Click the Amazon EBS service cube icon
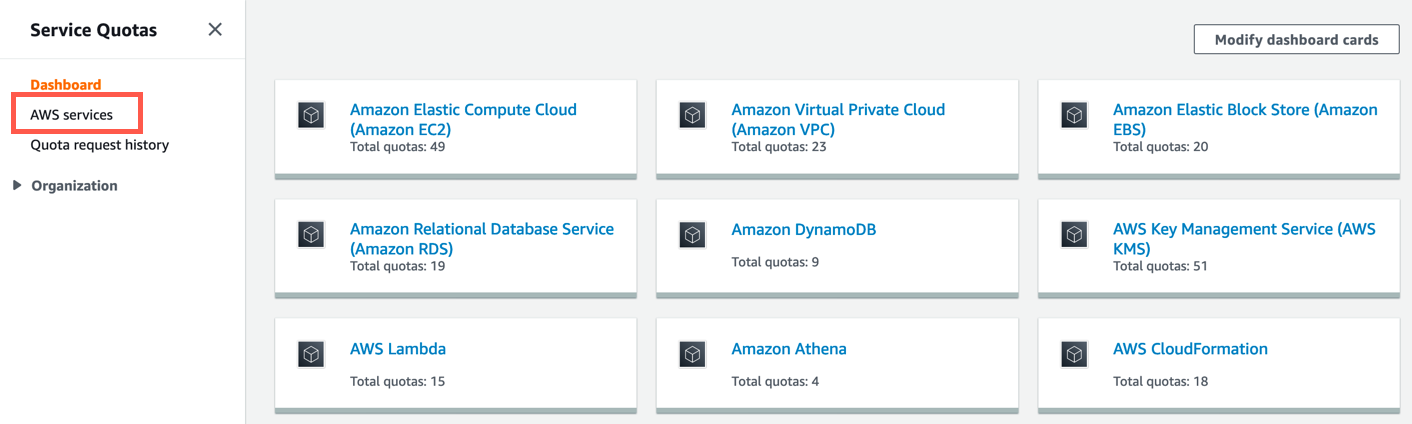Screen dimensions: 1412x424 click(1074, 115)
